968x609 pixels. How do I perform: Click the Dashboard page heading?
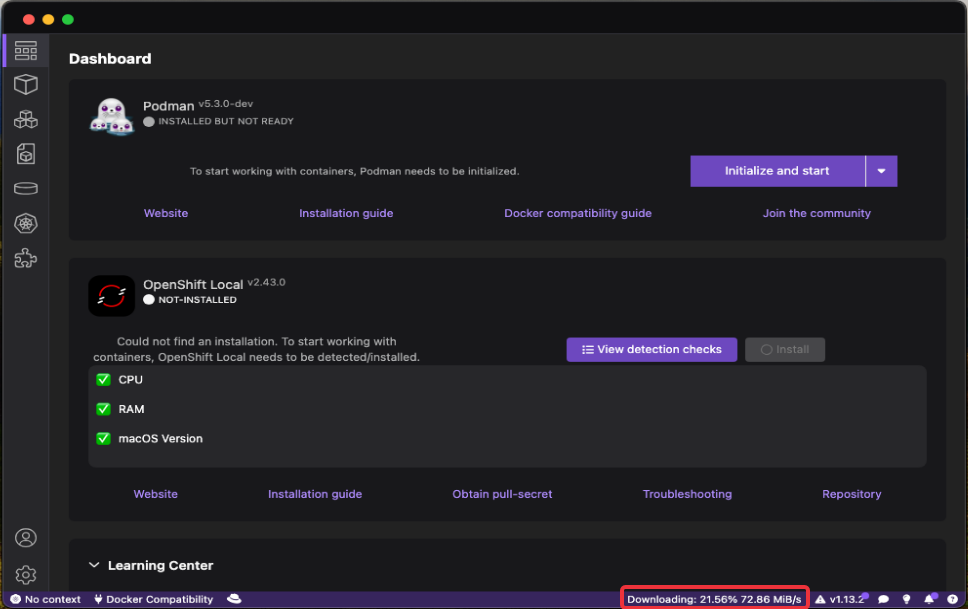[110, 59]
